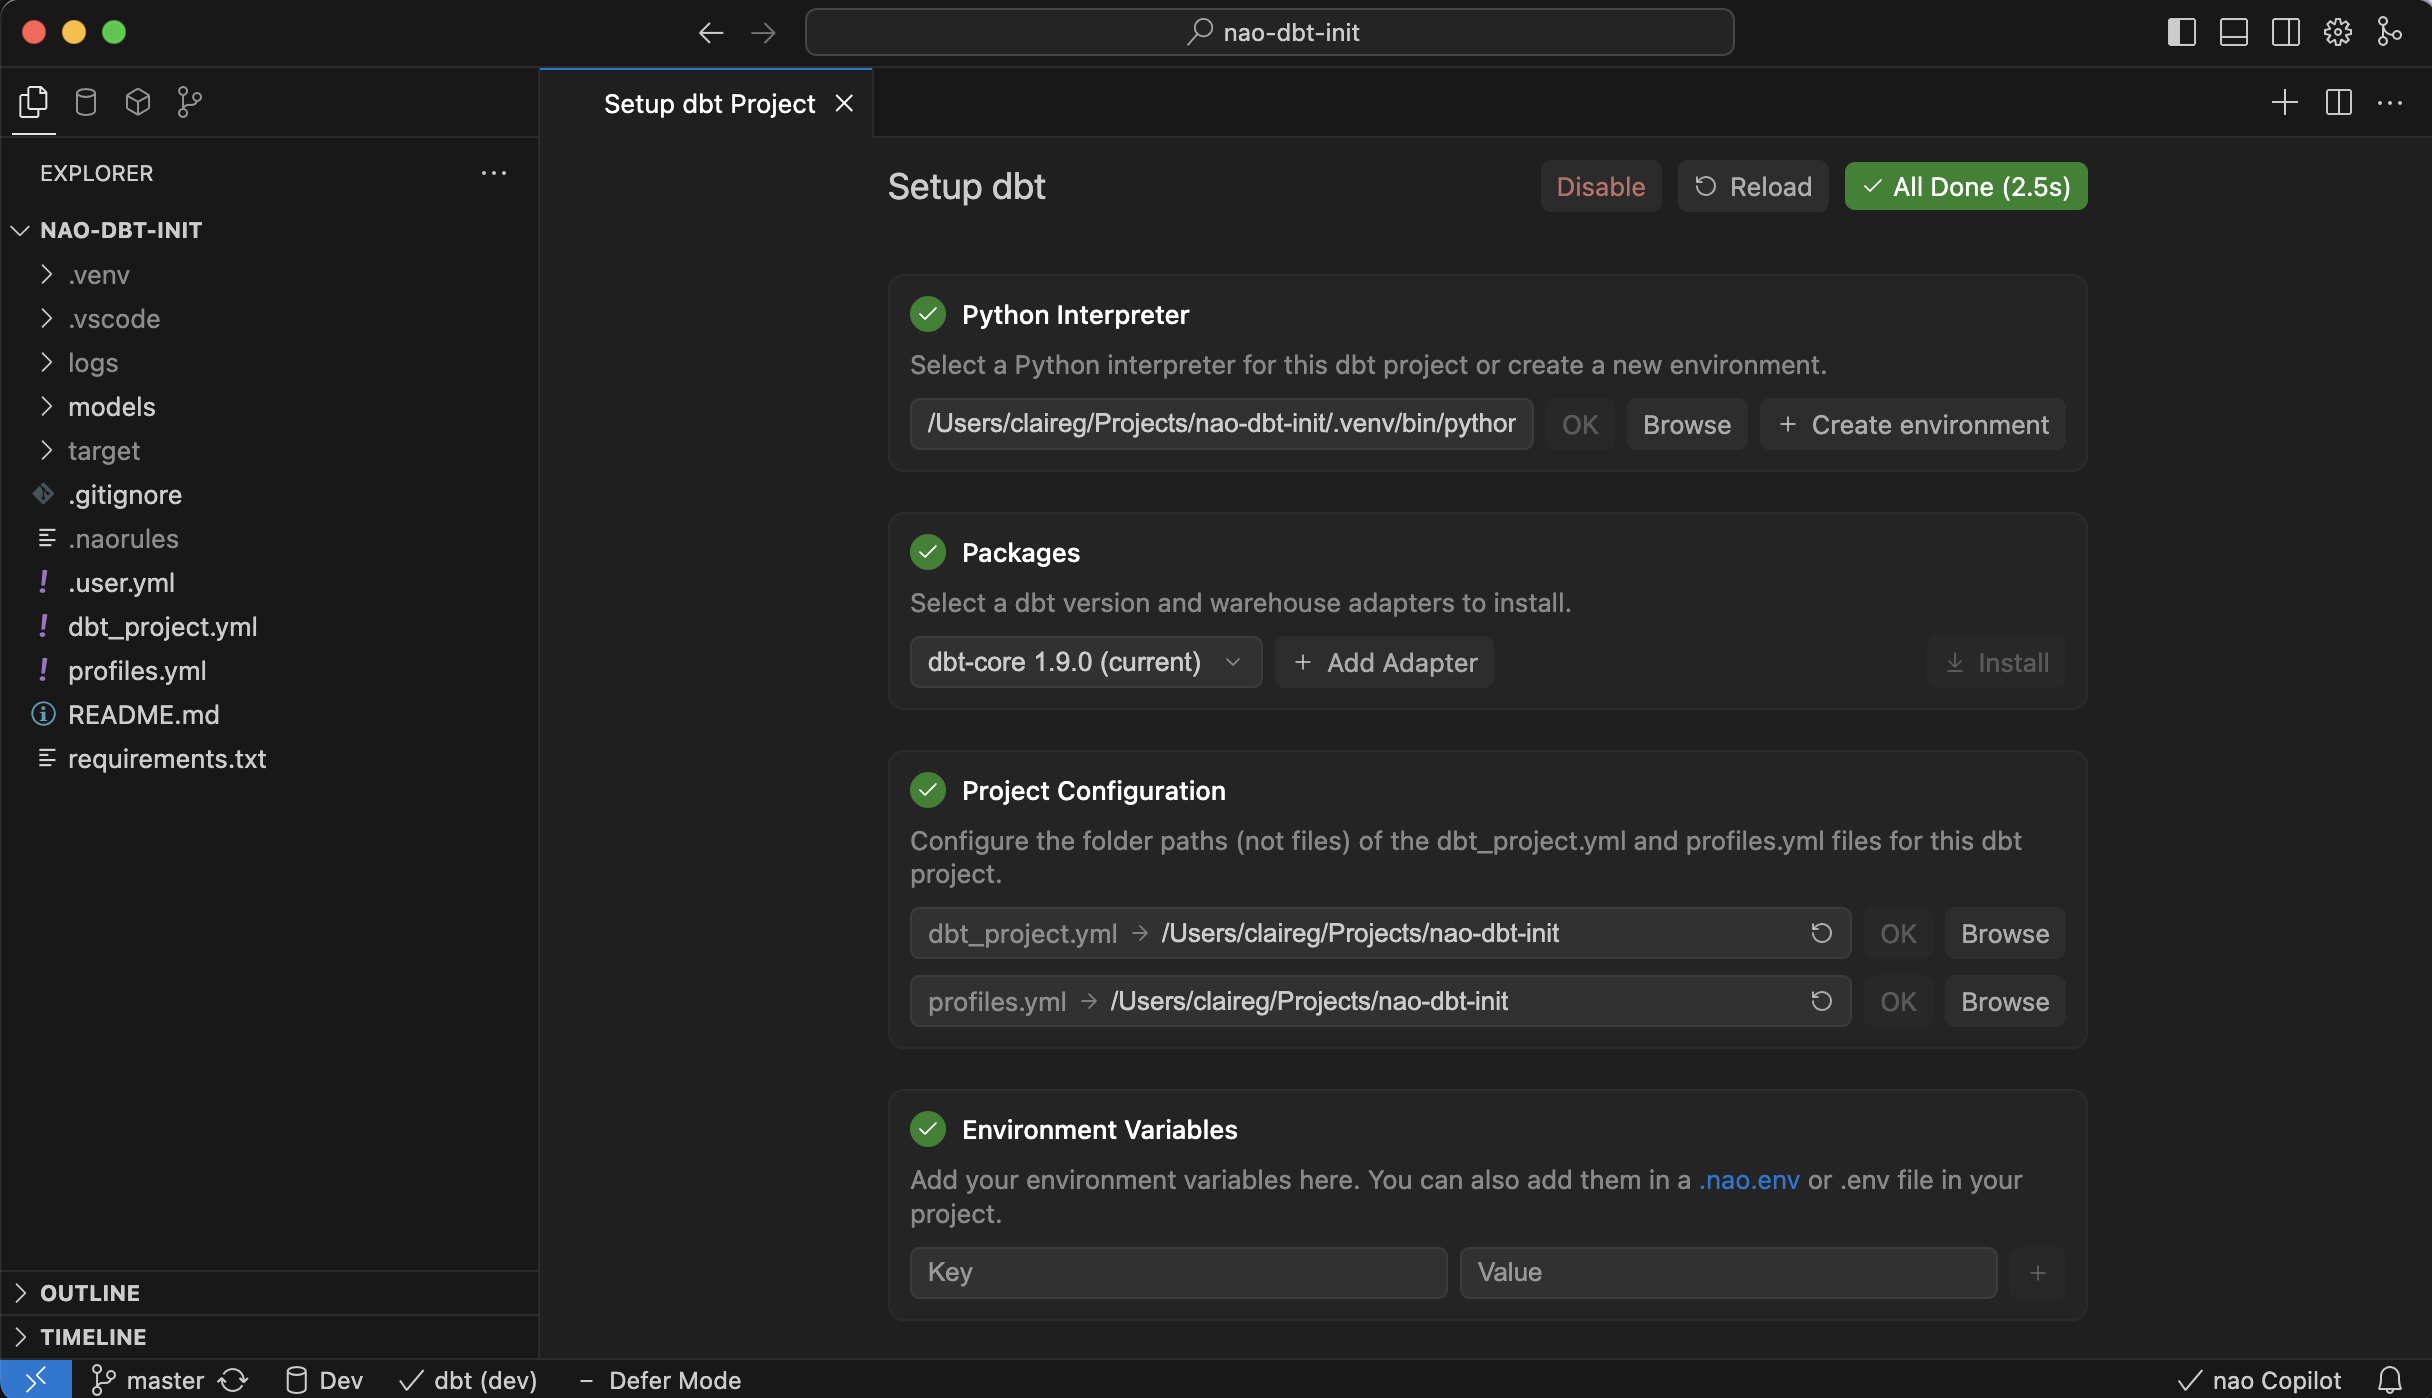Open the Explorer icon in the activity bar
This screenshot has width=2432, height=1398.
tap(31, 101)
